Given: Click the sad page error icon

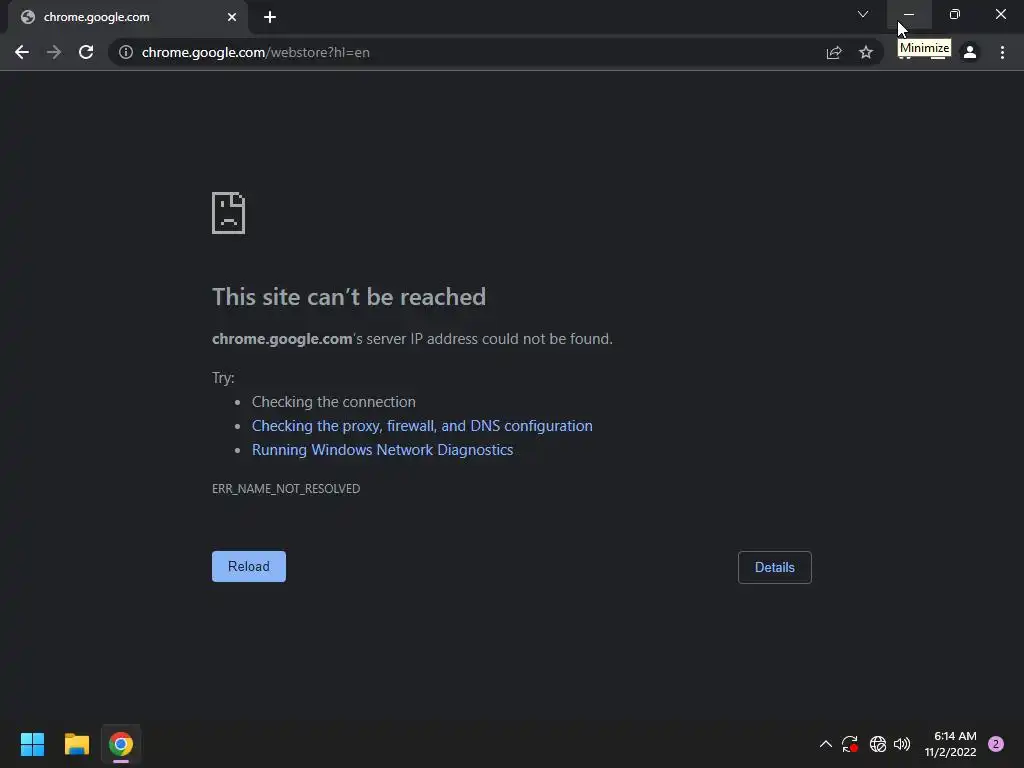Looking at the screenshot, I should point(229,213).
